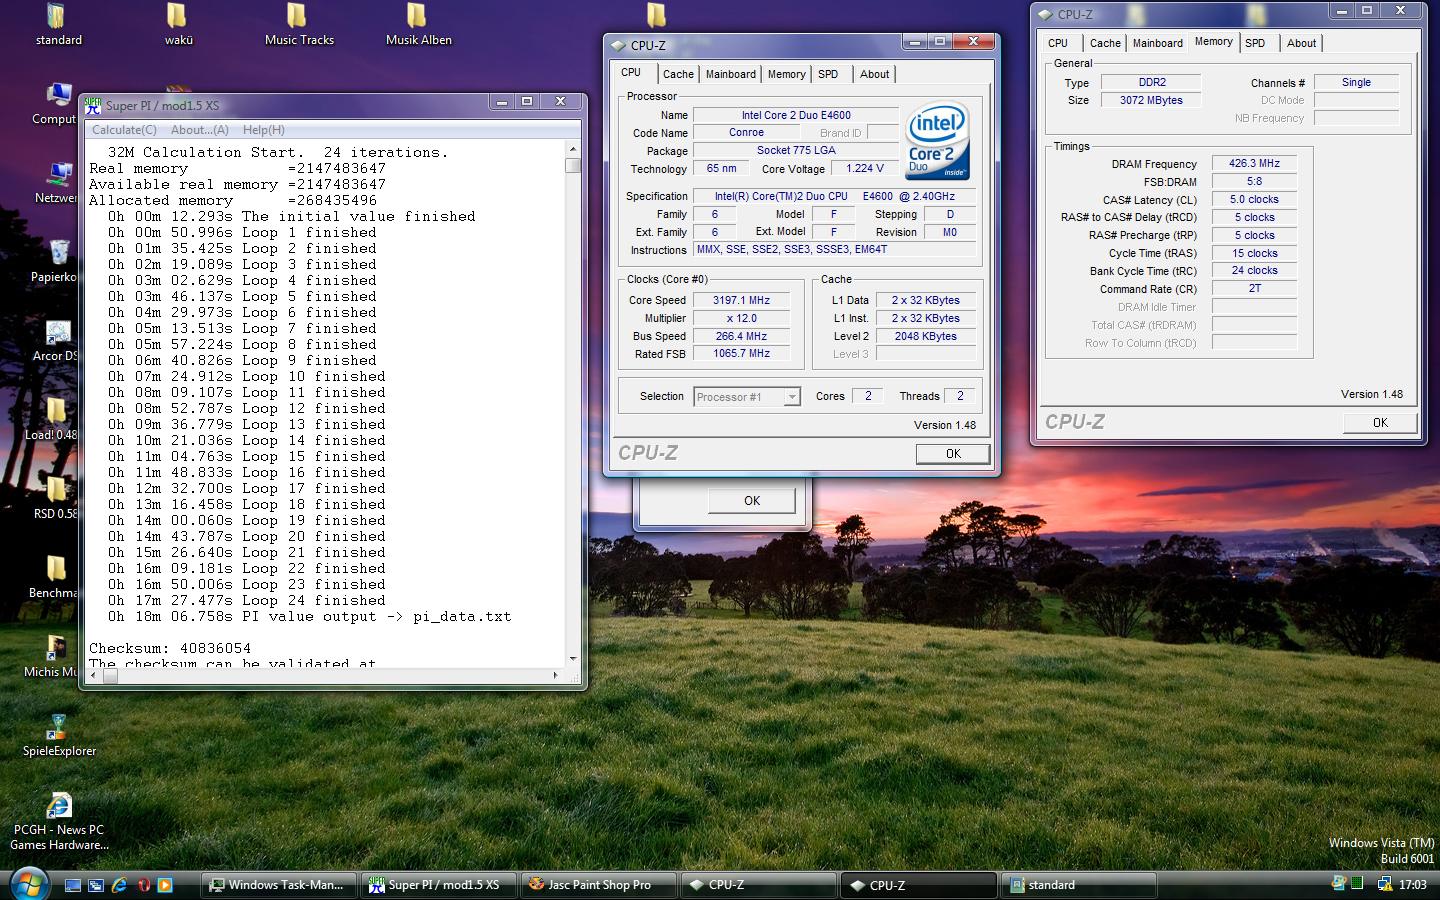Image resolution: width=1440 pixels, height=900 pixels.
Task: Open Help menu in Super PI
Action: click(x=263, y=130)
